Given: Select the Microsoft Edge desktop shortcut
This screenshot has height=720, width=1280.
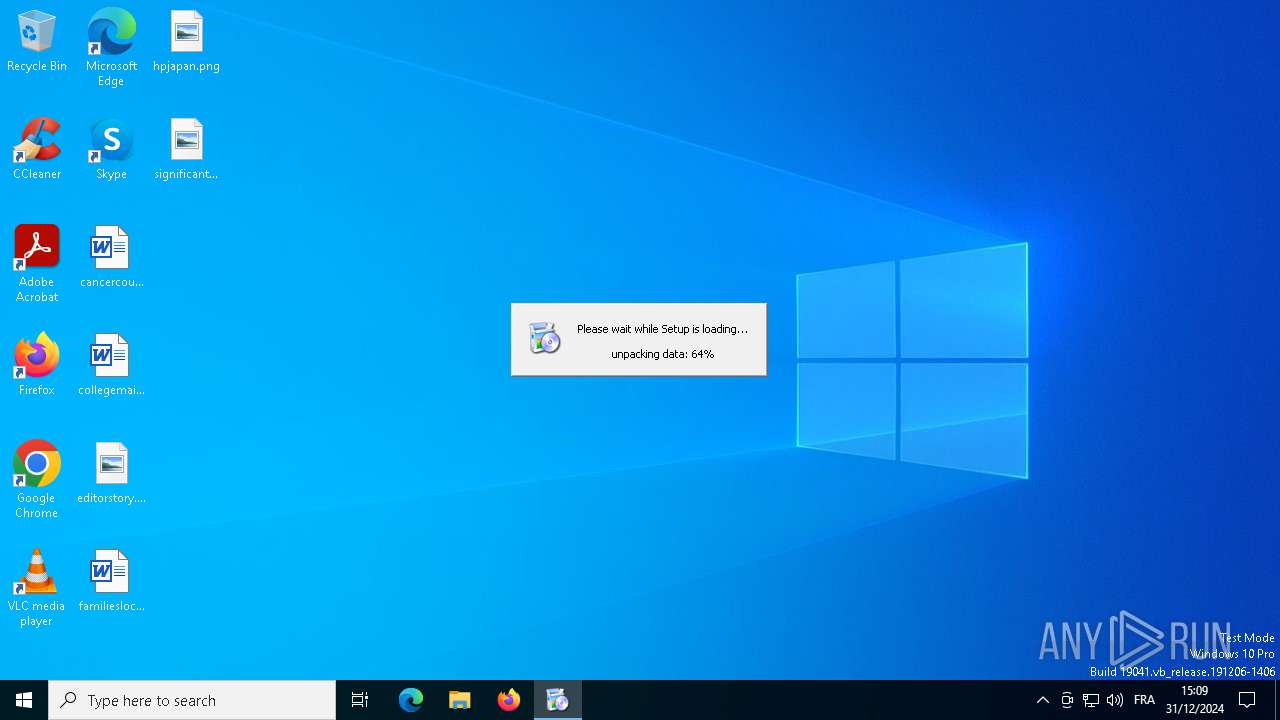Looking at the screenshot, I should pos(111,47).
